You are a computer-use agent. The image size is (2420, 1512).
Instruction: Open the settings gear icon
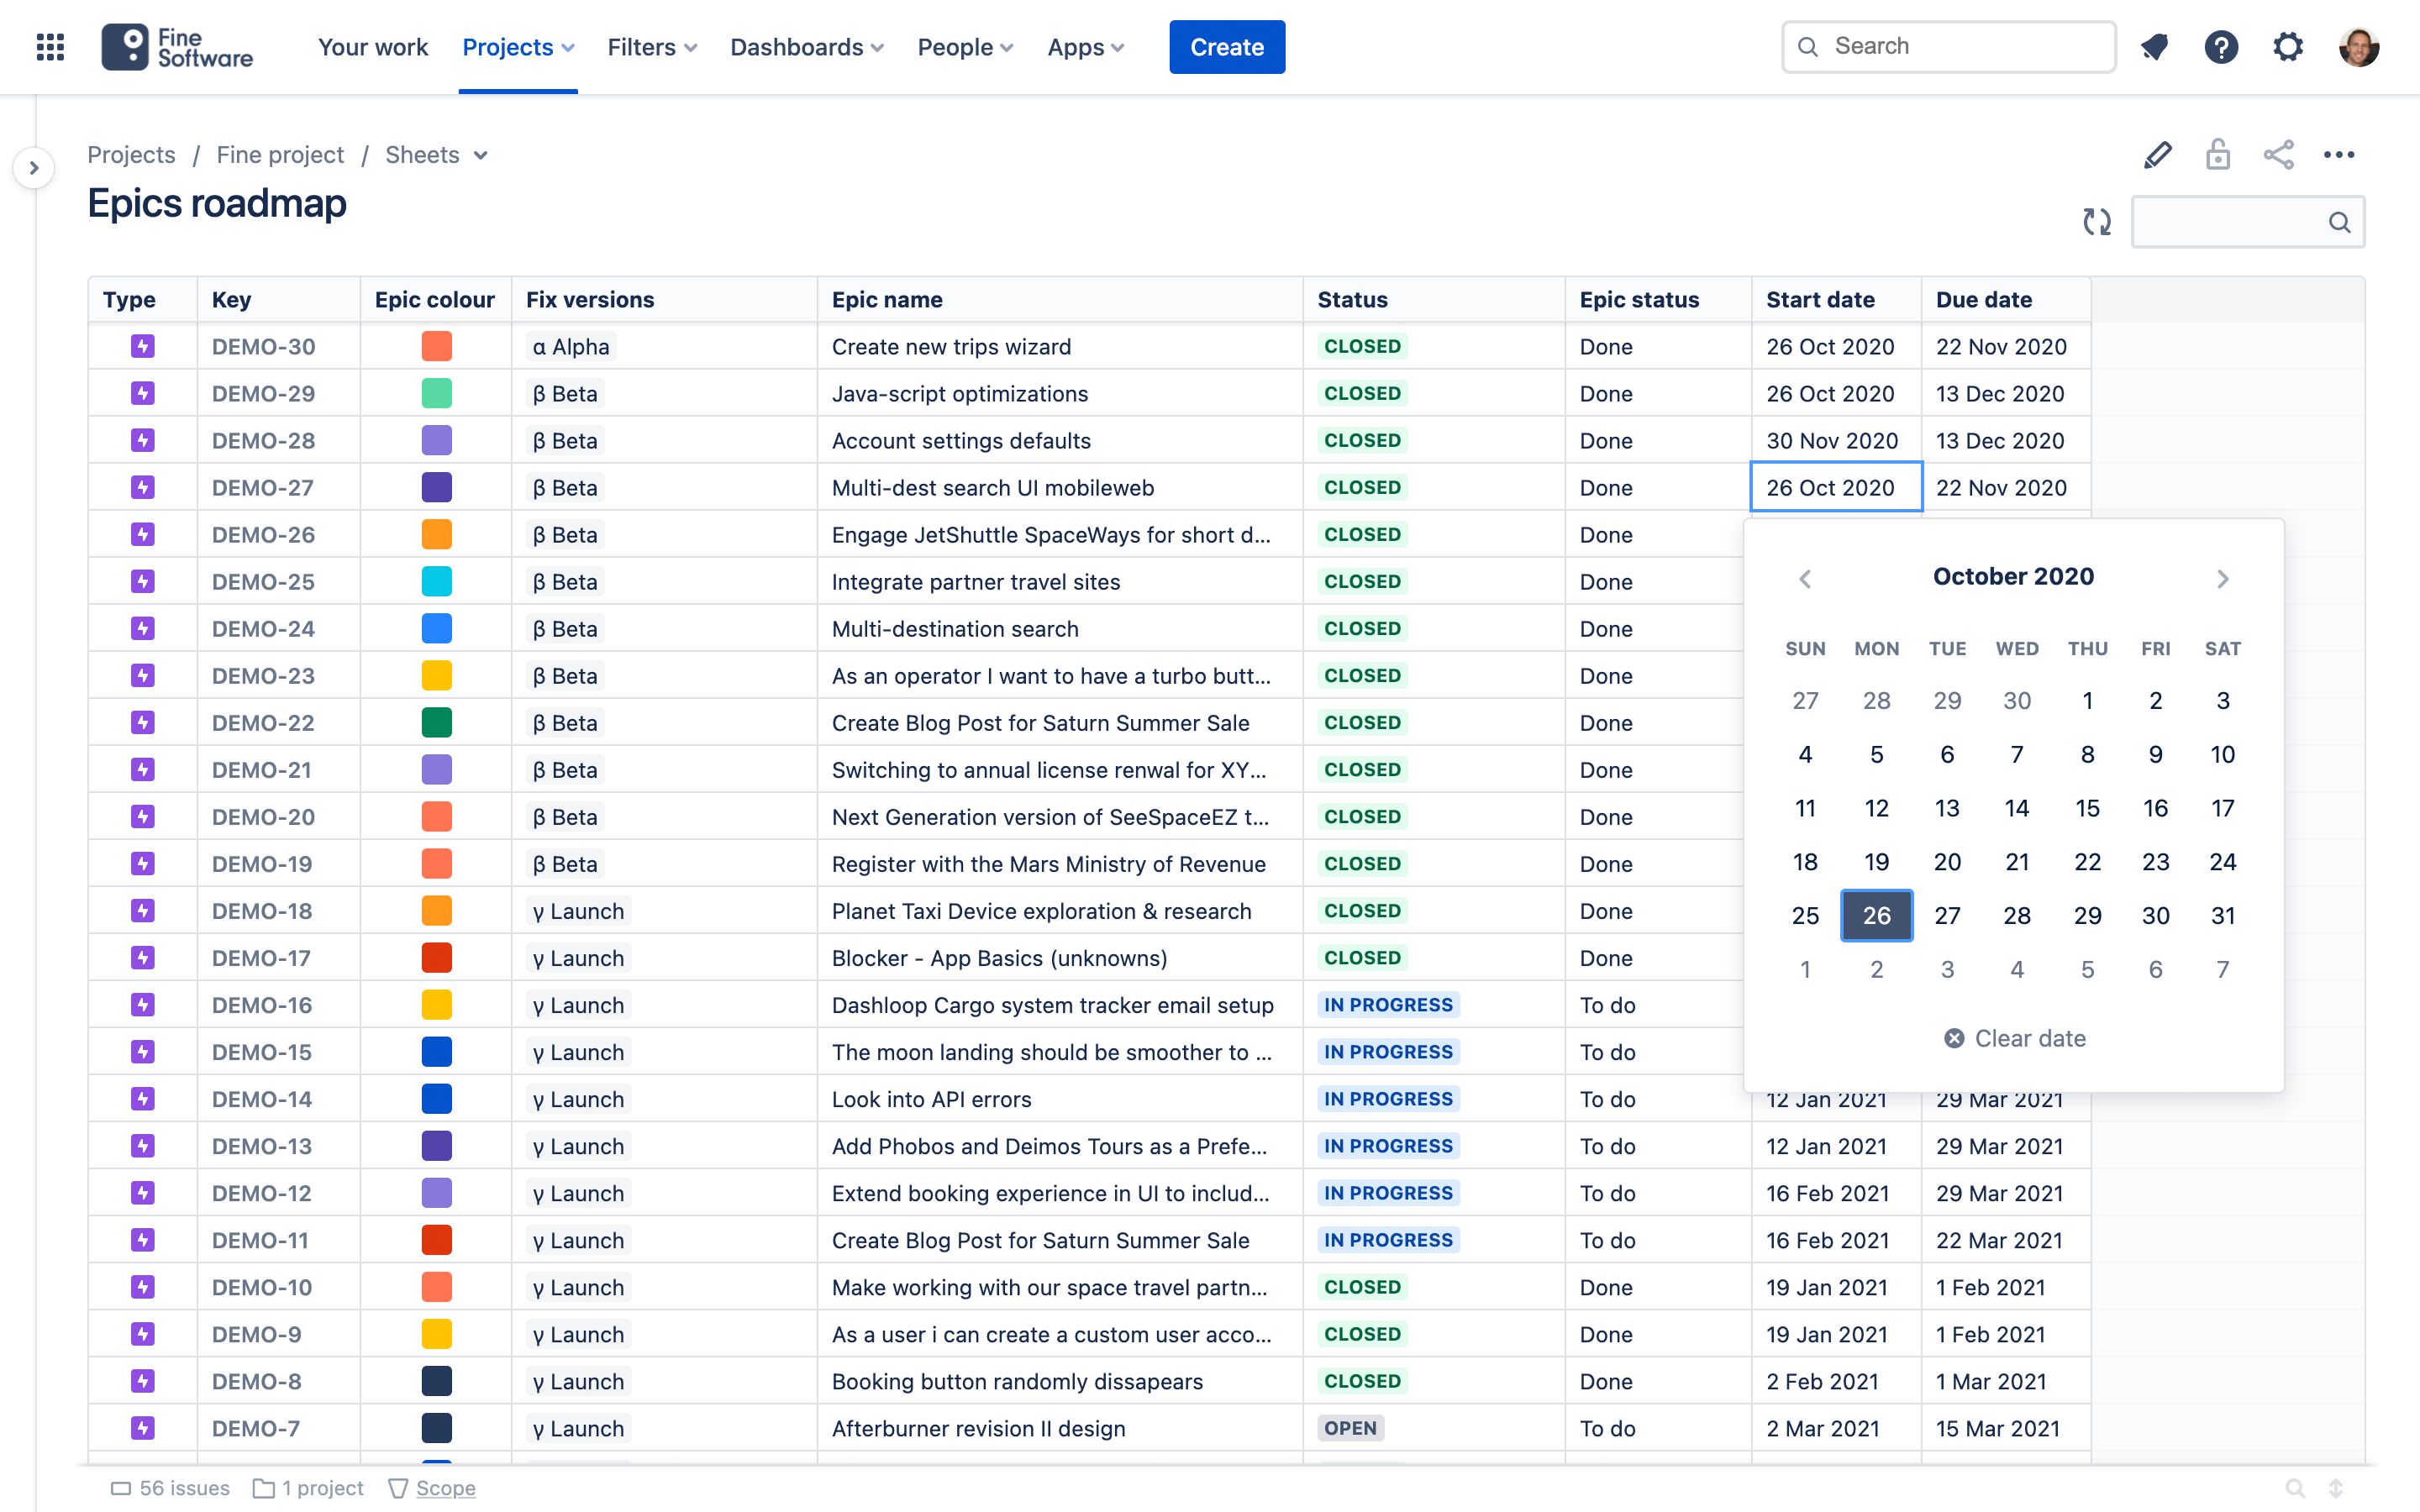point(2288,47)
